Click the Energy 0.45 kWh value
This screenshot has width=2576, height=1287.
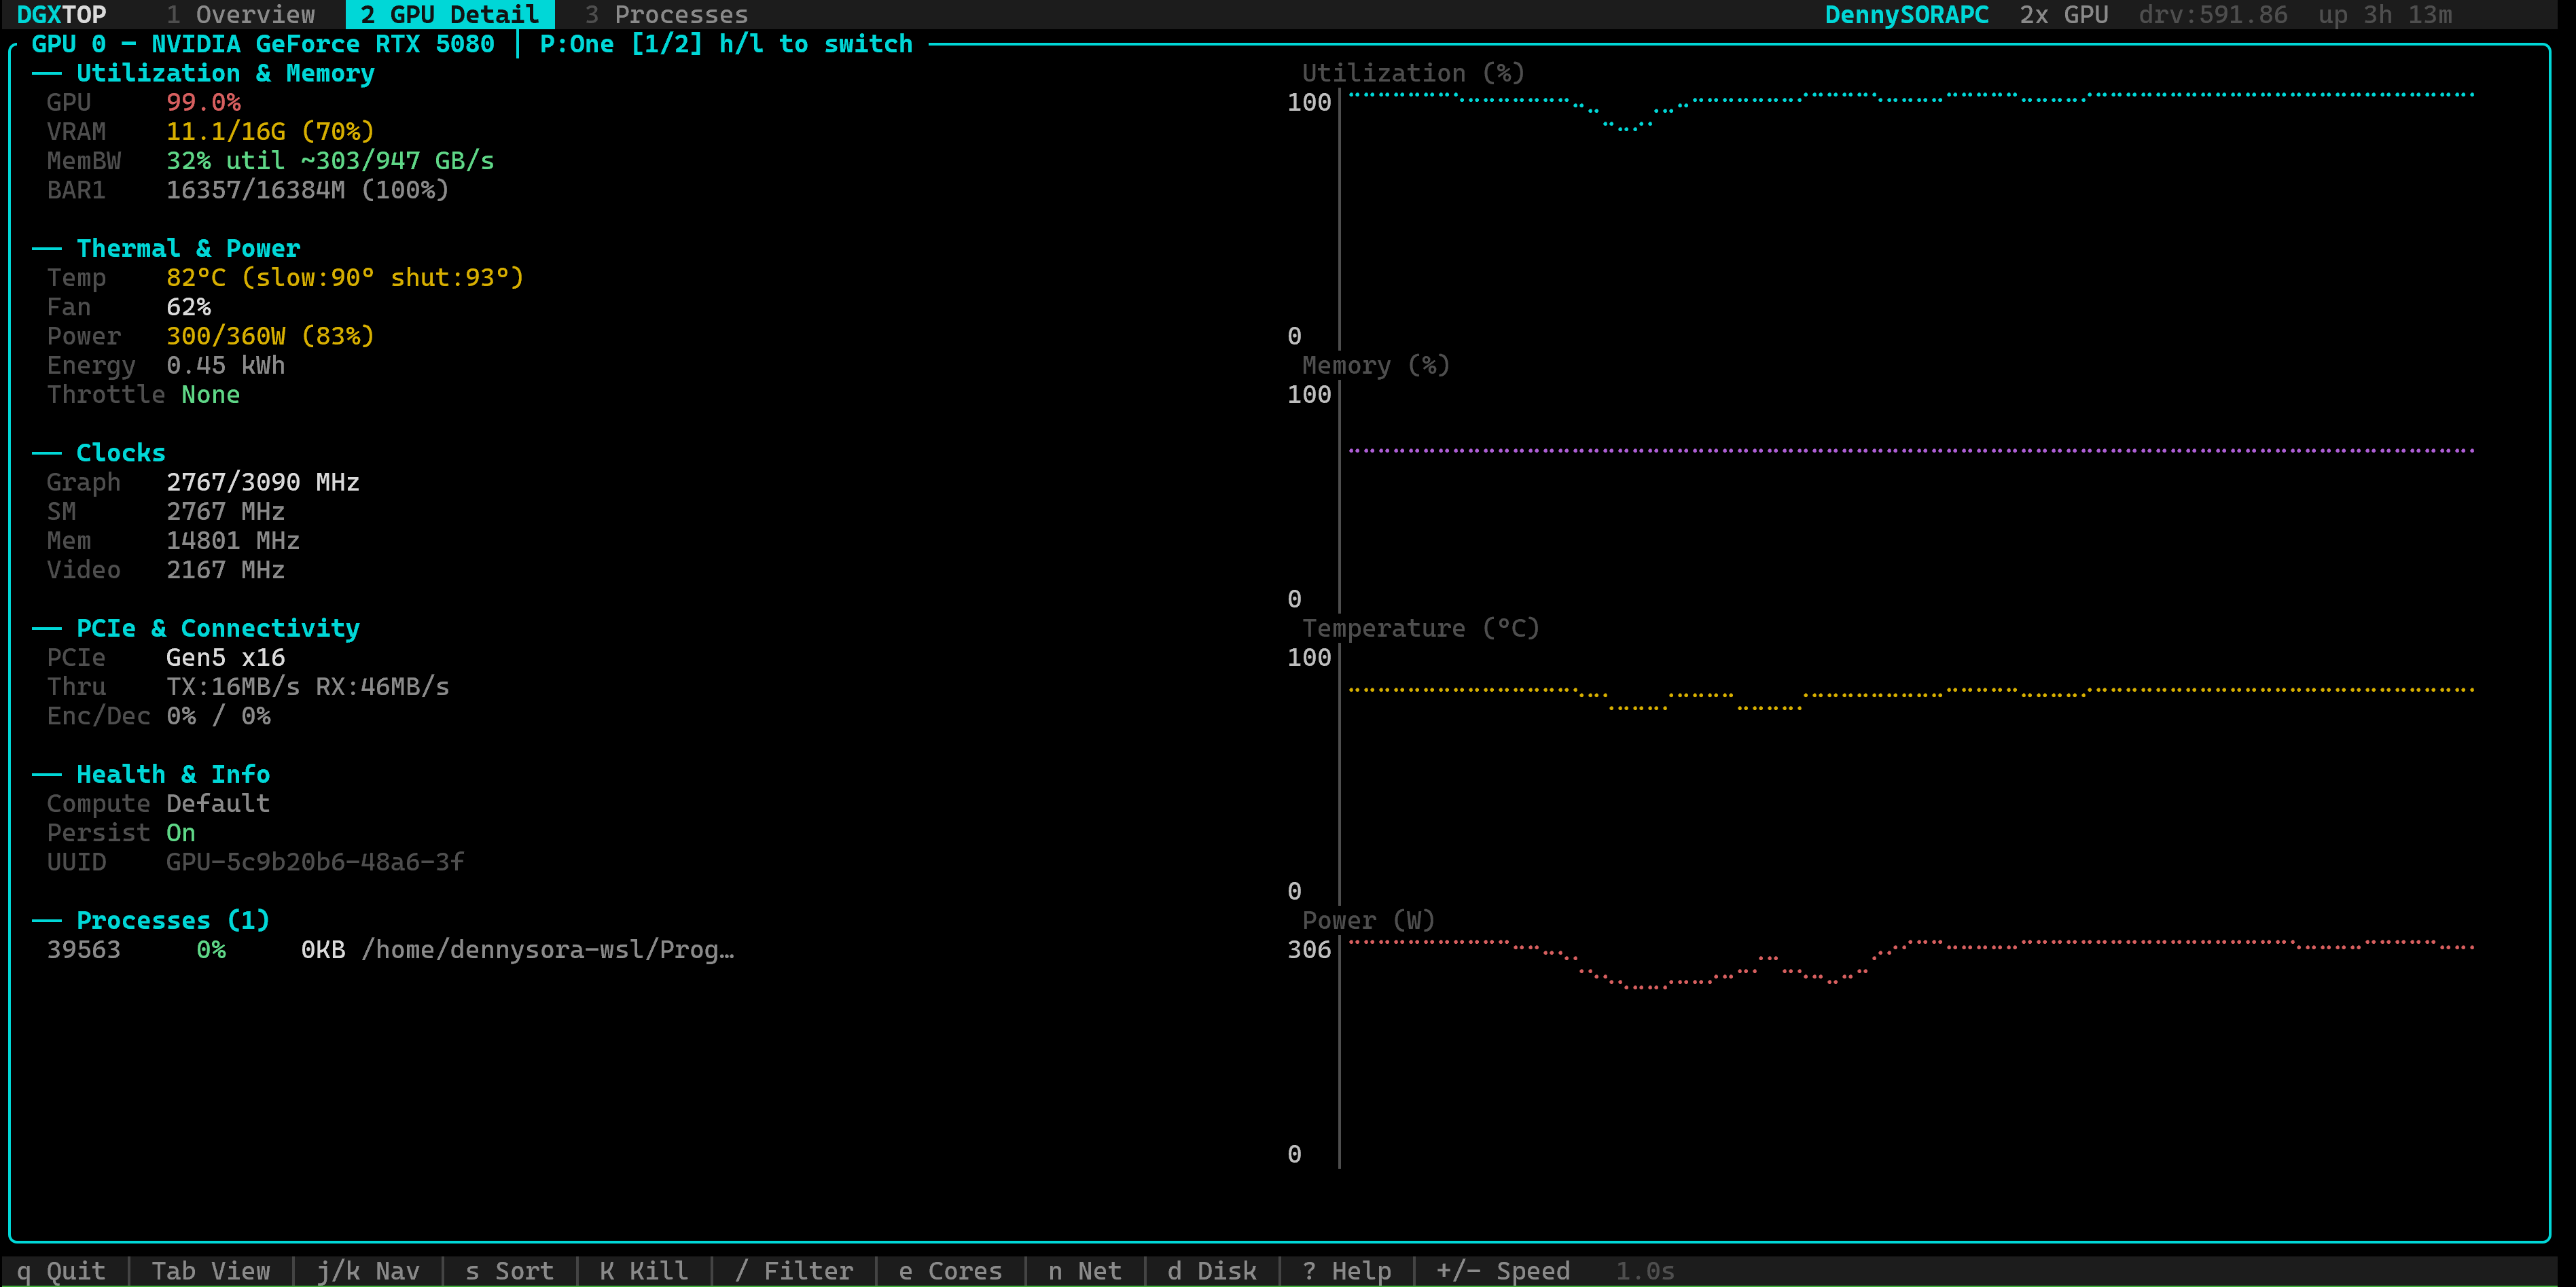pyautogui.click(x=225, y=365)
